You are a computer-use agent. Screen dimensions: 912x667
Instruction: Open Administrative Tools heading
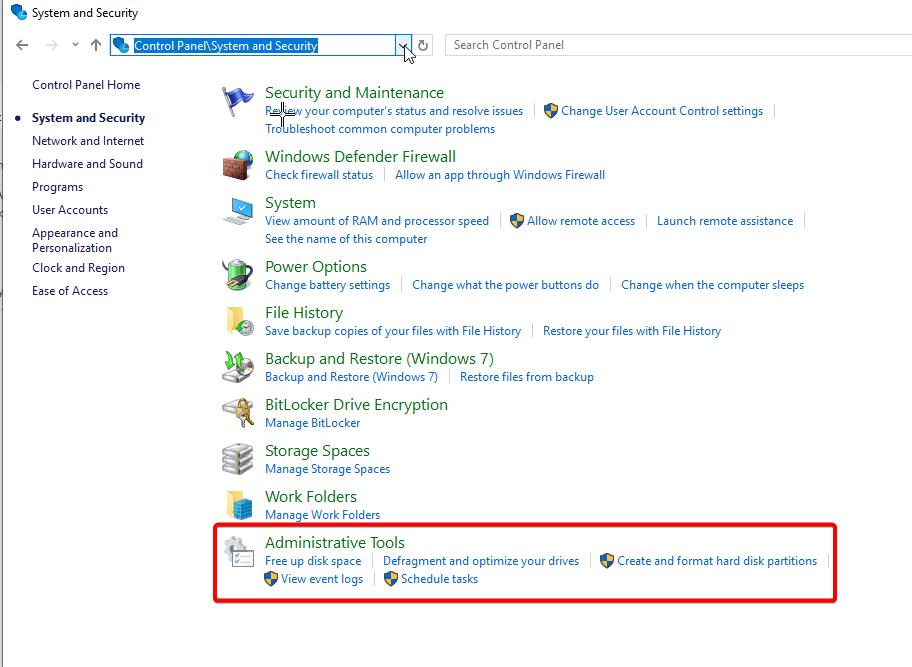click(x=334, y=543)
